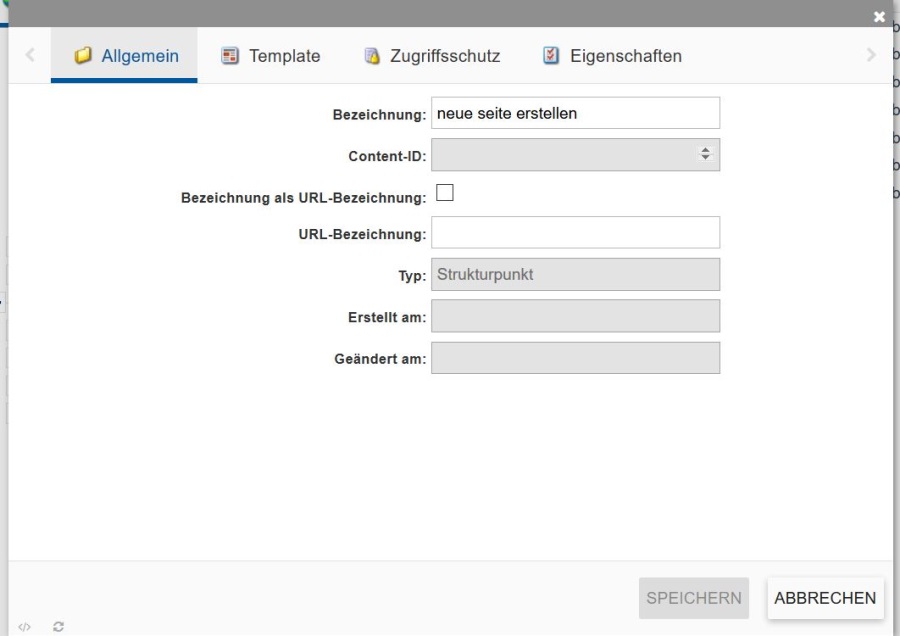Focus the Bezeichnung text field
Image resolution: width=900 pixels, height=636 pixels.
(575, 113)
